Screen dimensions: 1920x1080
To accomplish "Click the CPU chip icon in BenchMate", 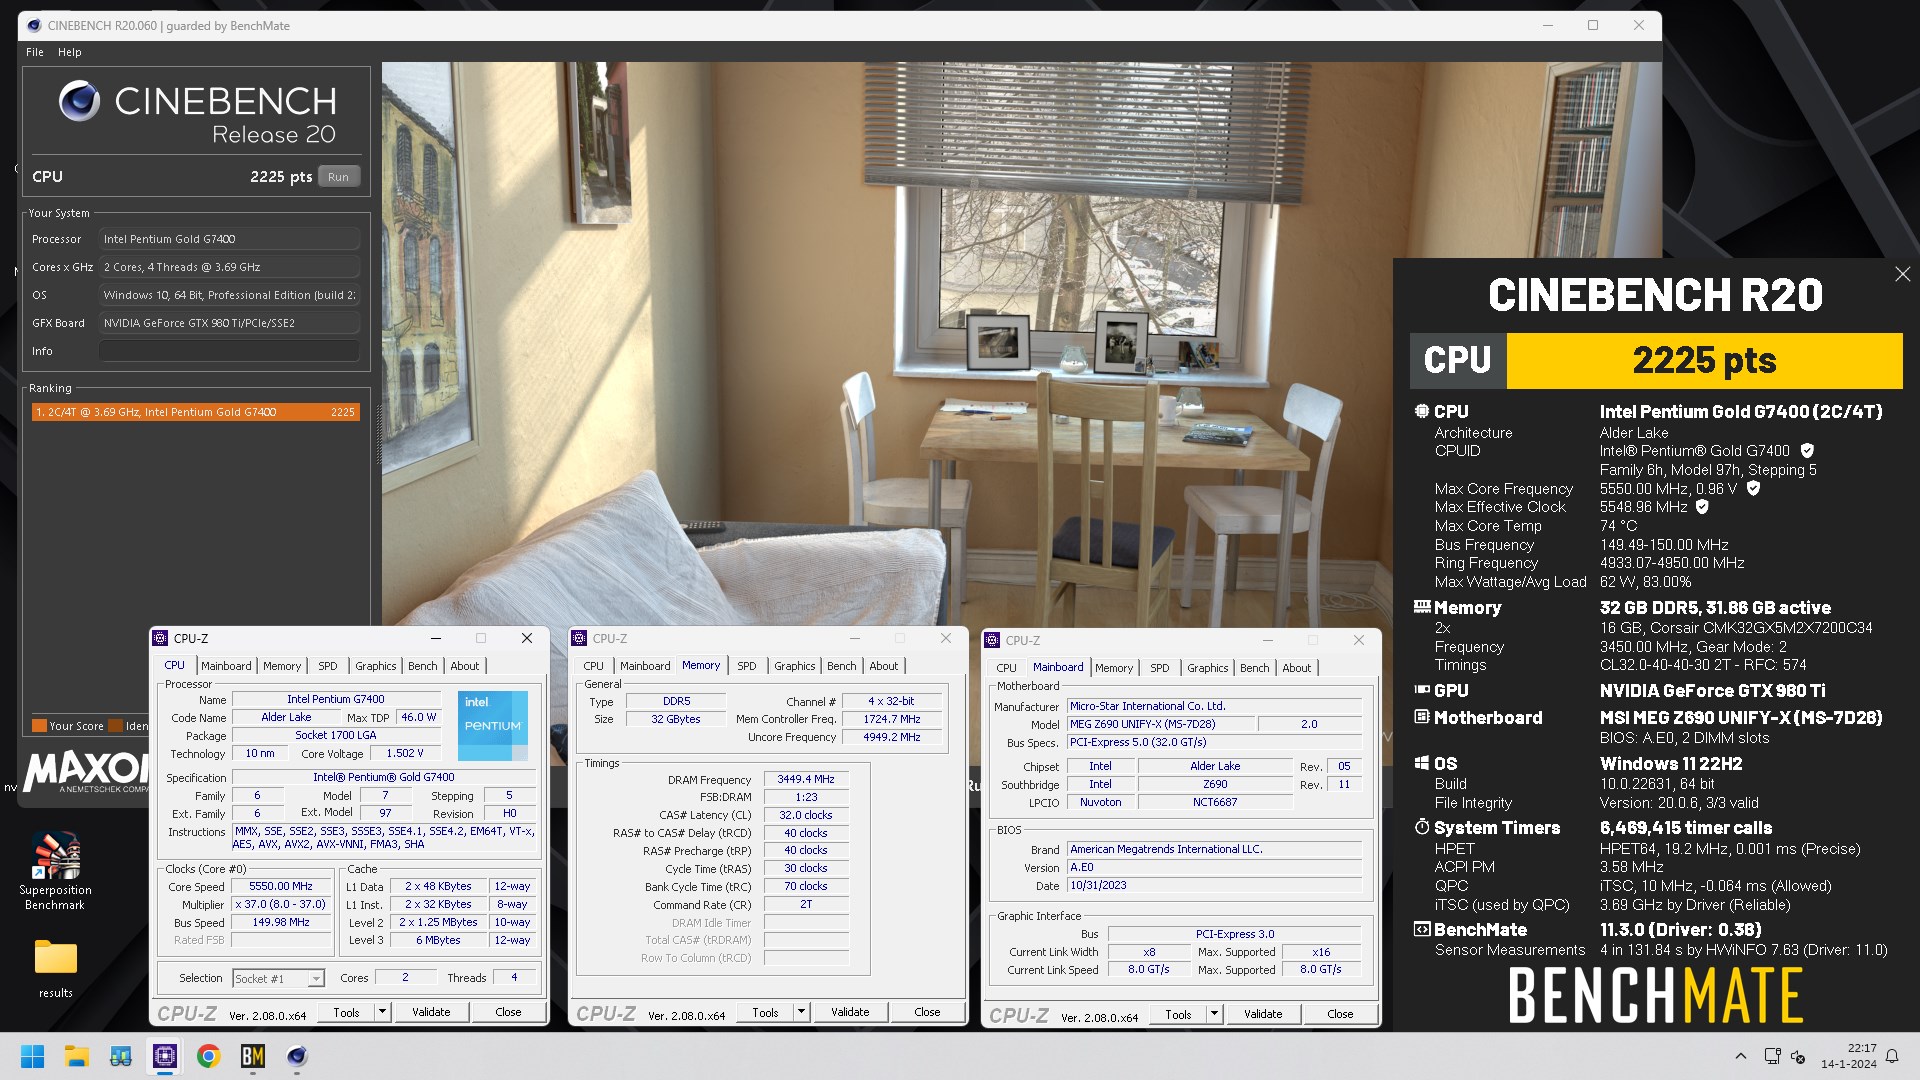I will (x=1422, y=411).
